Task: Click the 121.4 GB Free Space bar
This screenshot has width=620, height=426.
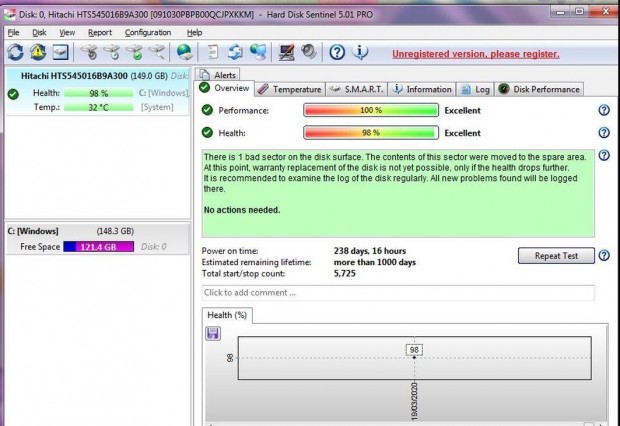Action: click(98, 247)
